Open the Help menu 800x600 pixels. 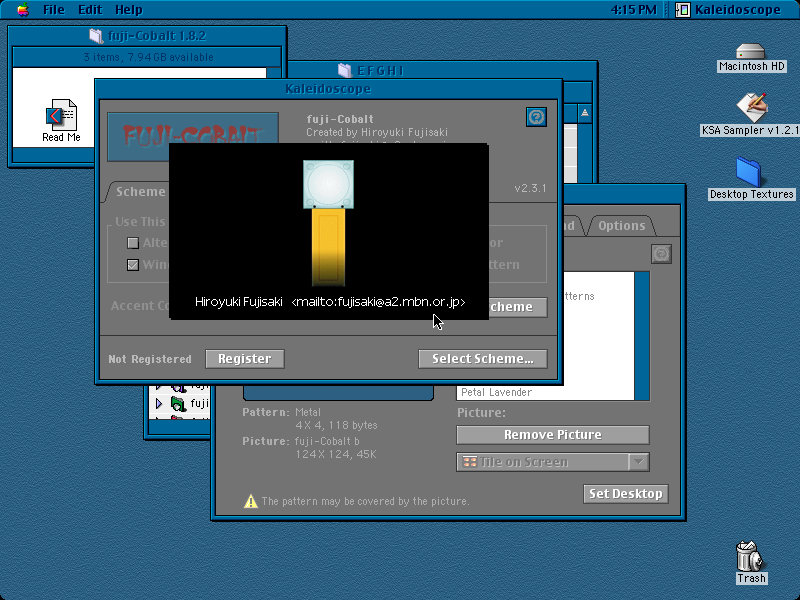[x=129, y=10]
